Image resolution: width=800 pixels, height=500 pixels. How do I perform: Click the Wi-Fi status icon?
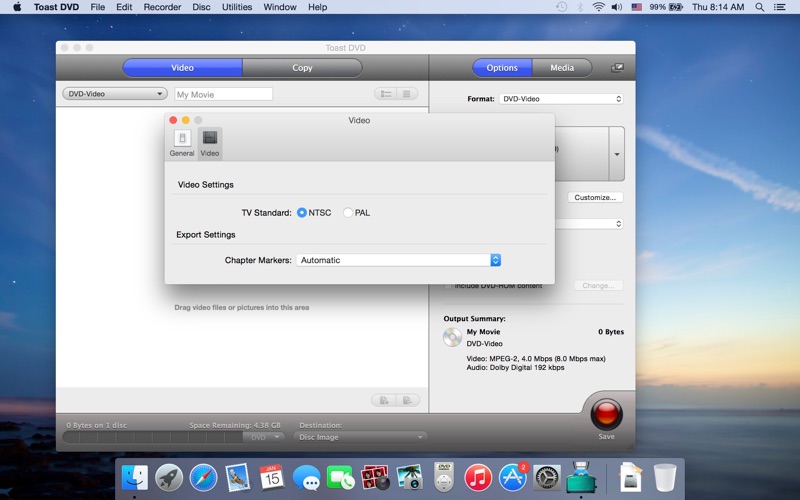click(598, 7)
